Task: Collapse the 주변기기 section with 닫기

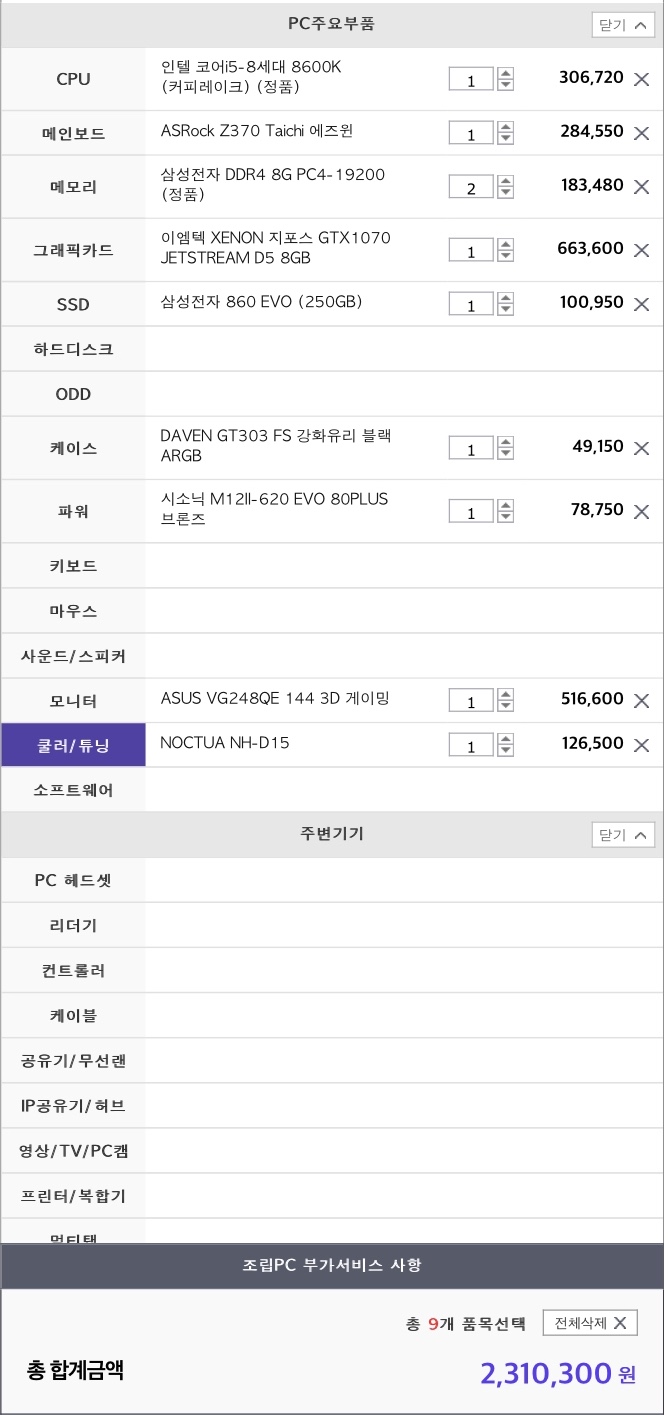Action: coord(623,835)
